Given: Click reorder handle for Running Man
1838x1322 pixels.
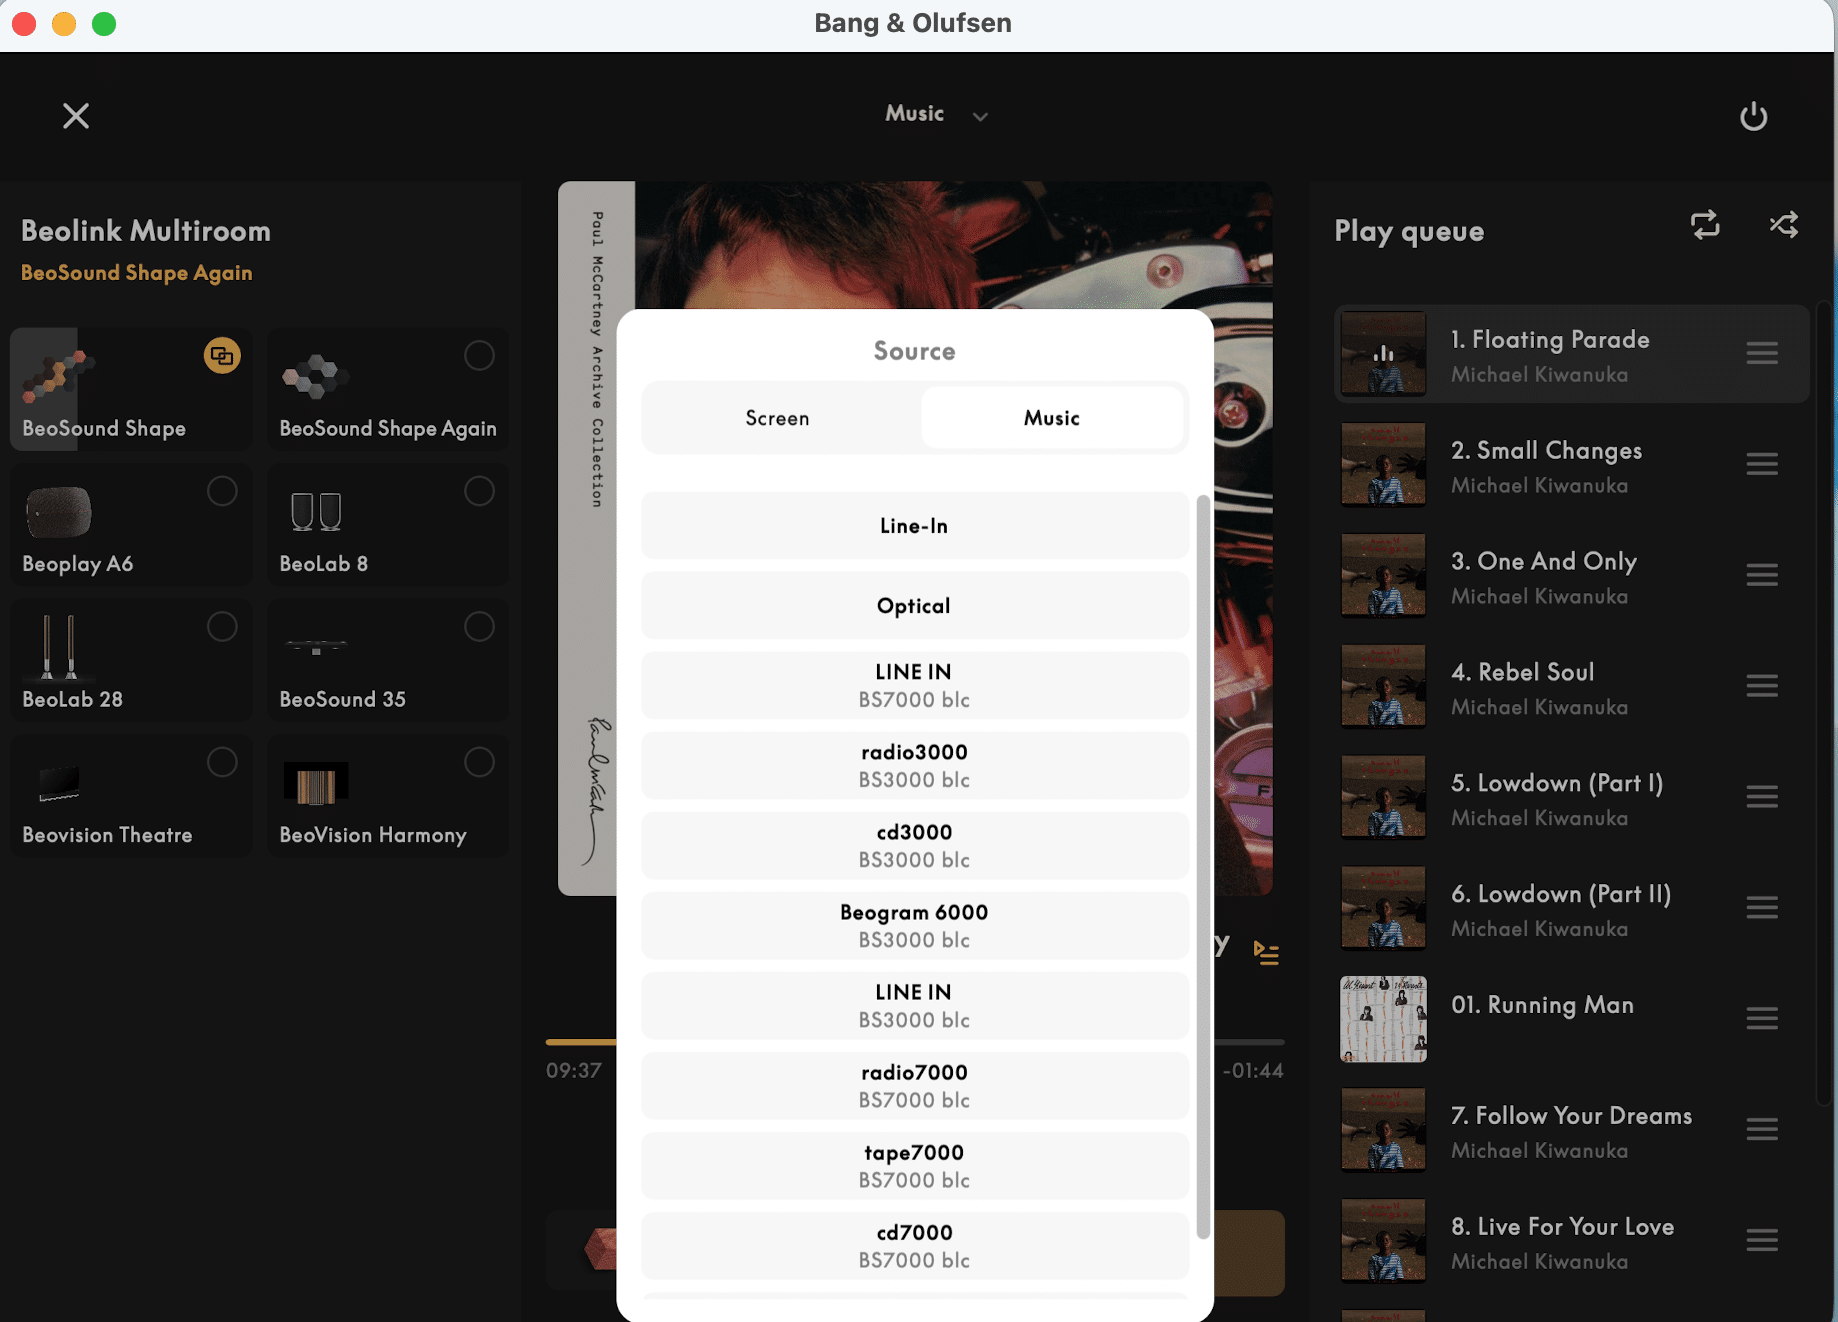Looking at the screenshot, I should (1761, 1019).
